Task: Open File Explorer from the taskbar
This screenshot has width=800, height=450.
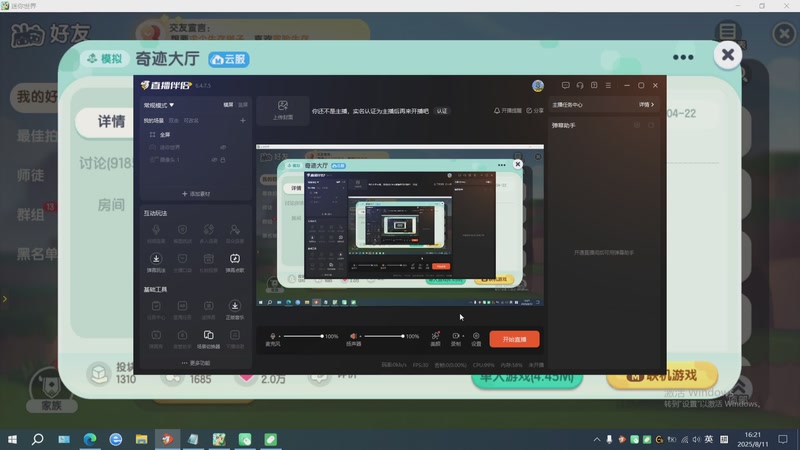Action: (141, 439)
